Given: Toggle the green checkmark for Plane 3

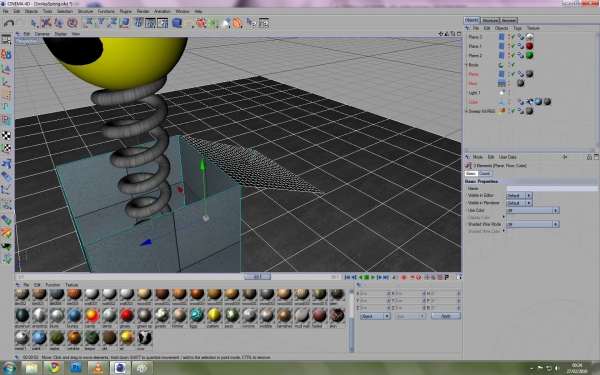Looking at the screenshot, I should point(513,37).
